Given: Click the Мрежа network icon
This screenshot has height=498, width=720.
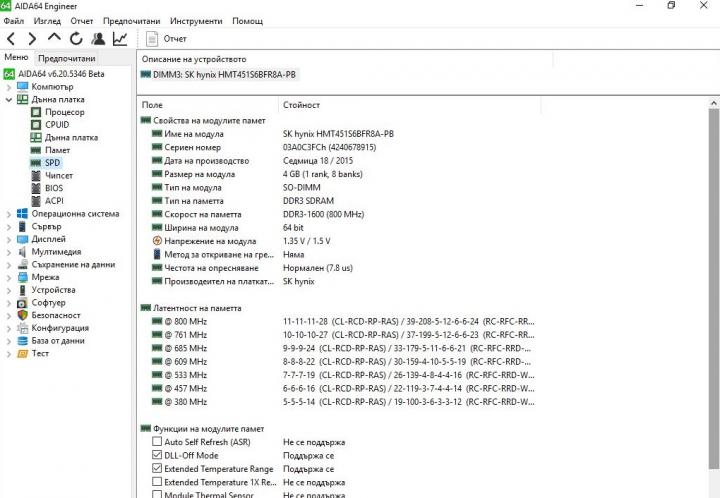Looking at the screenshot, I should click(x=22, y=277).
